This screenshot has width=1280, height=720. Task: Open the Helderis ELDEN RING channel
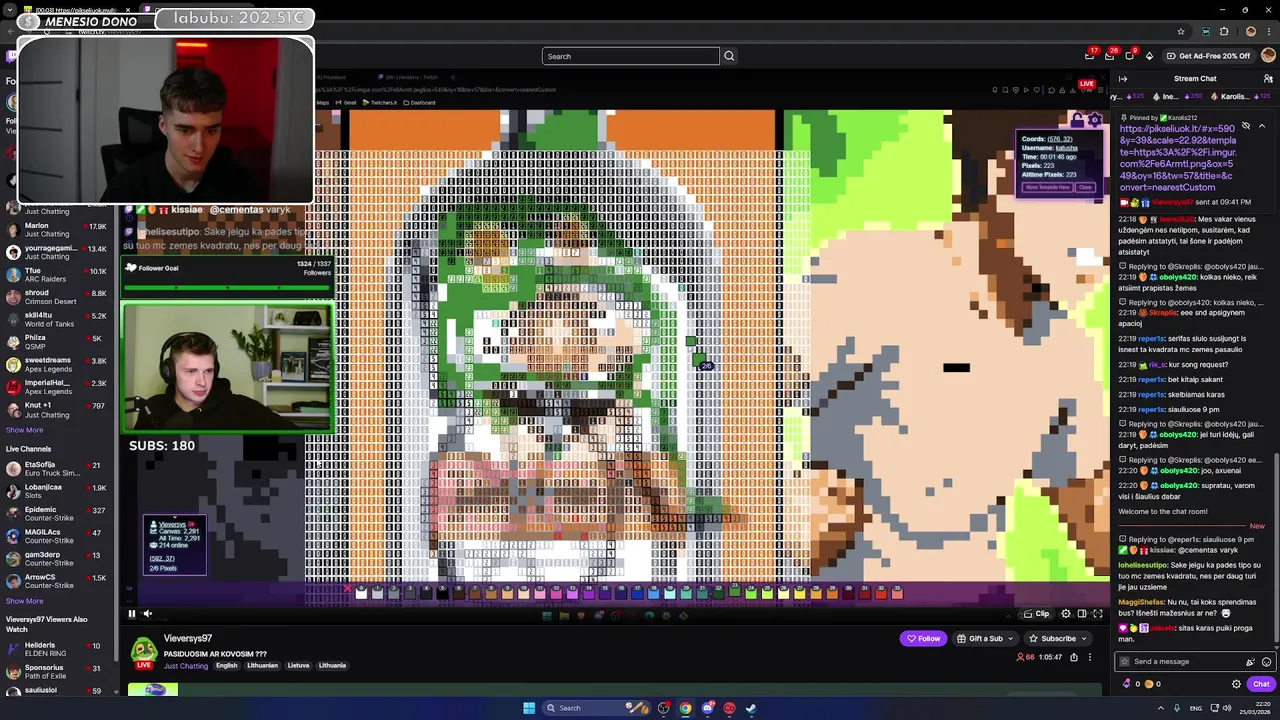coord(58,649)
